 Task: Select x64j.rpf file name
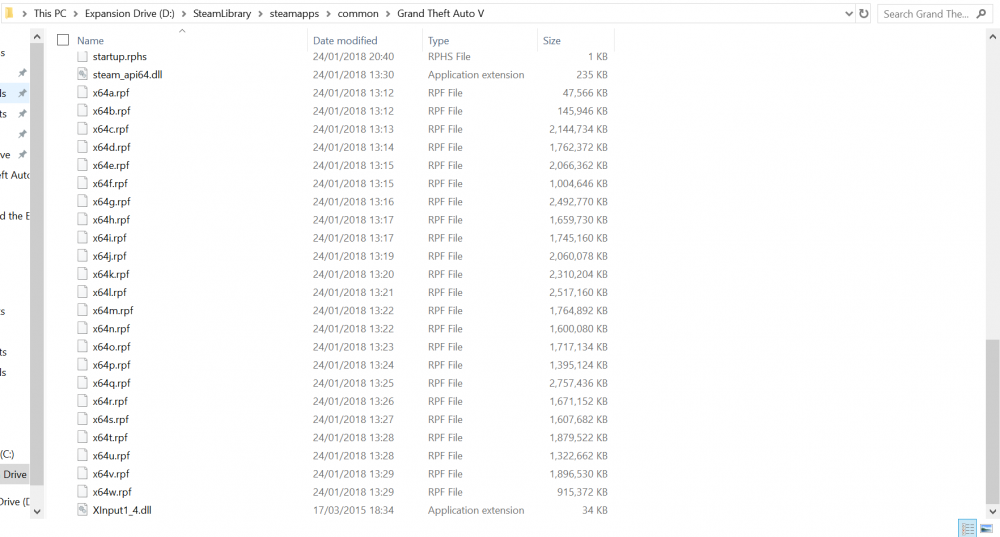[x=110, y=256]
